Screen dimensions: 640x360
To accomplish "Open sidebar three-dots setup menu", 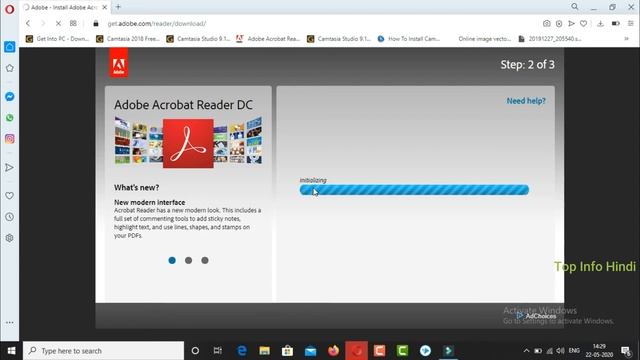I will coord(9,322).
